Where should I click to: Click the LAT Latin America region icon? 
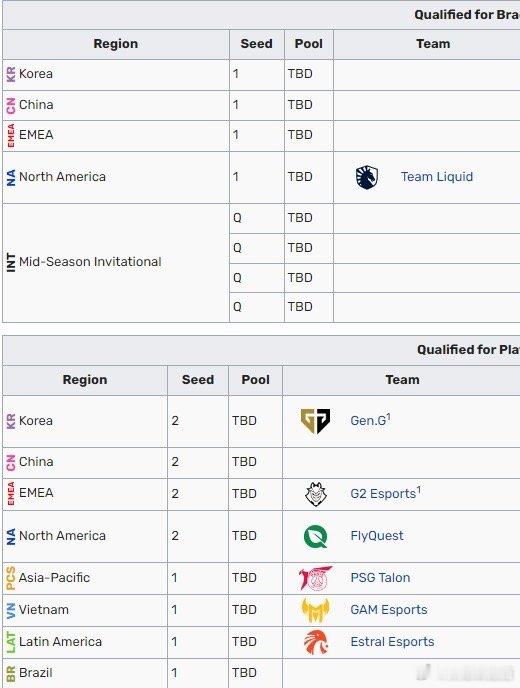(11, 642)
